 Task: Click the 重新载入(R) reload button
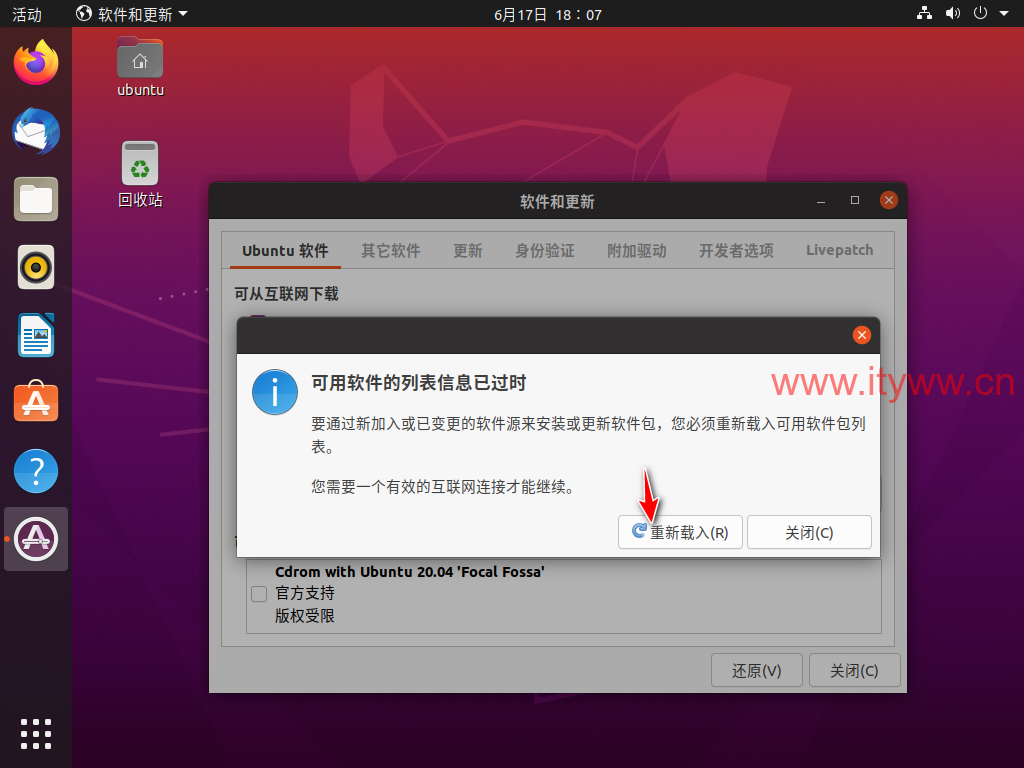680,532
